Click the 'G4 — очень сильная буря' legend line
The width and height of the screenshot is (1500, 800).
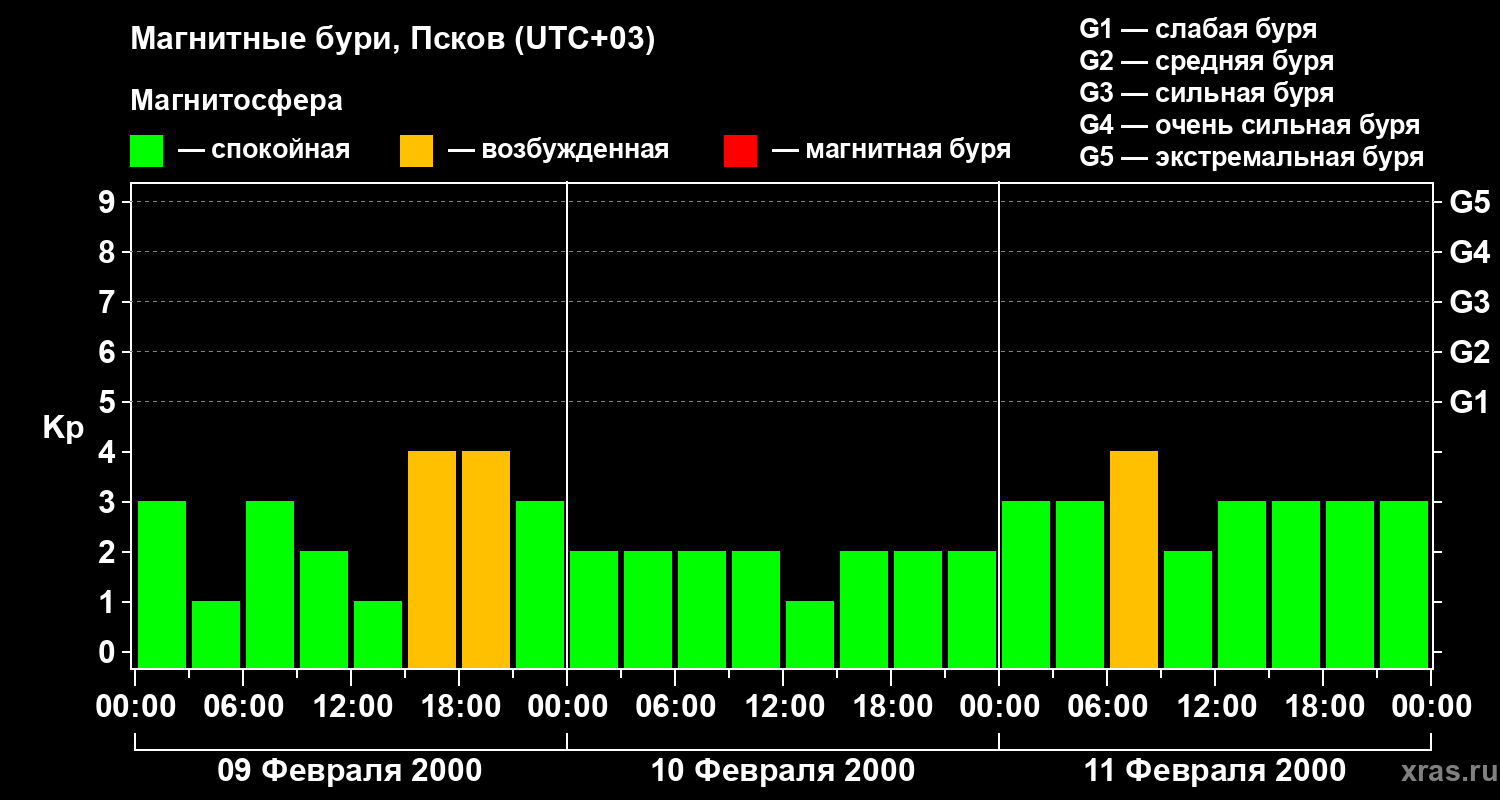(1249, 125)
